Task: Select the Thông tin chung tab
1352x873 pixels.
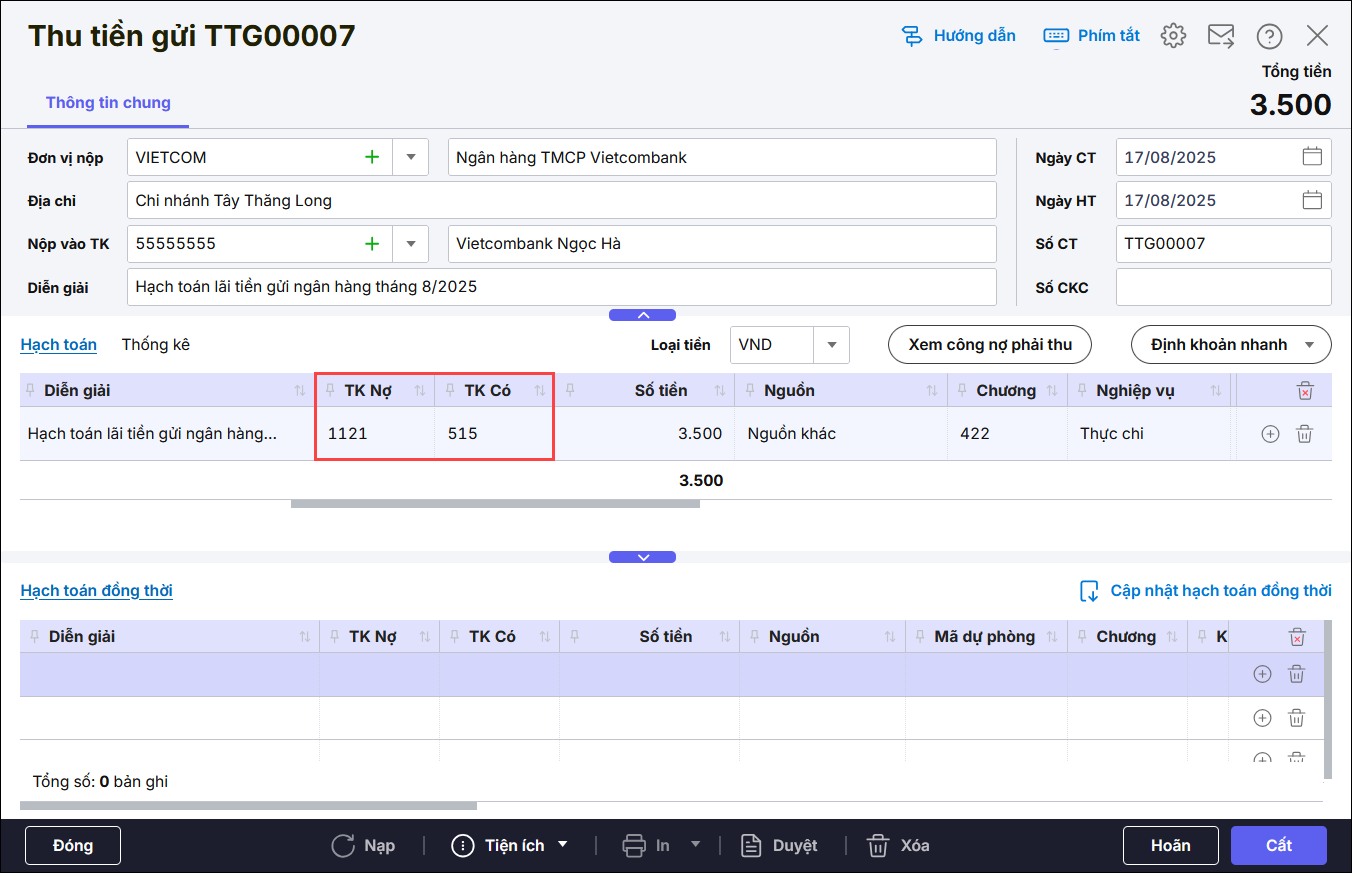Action: coord(108,103)
